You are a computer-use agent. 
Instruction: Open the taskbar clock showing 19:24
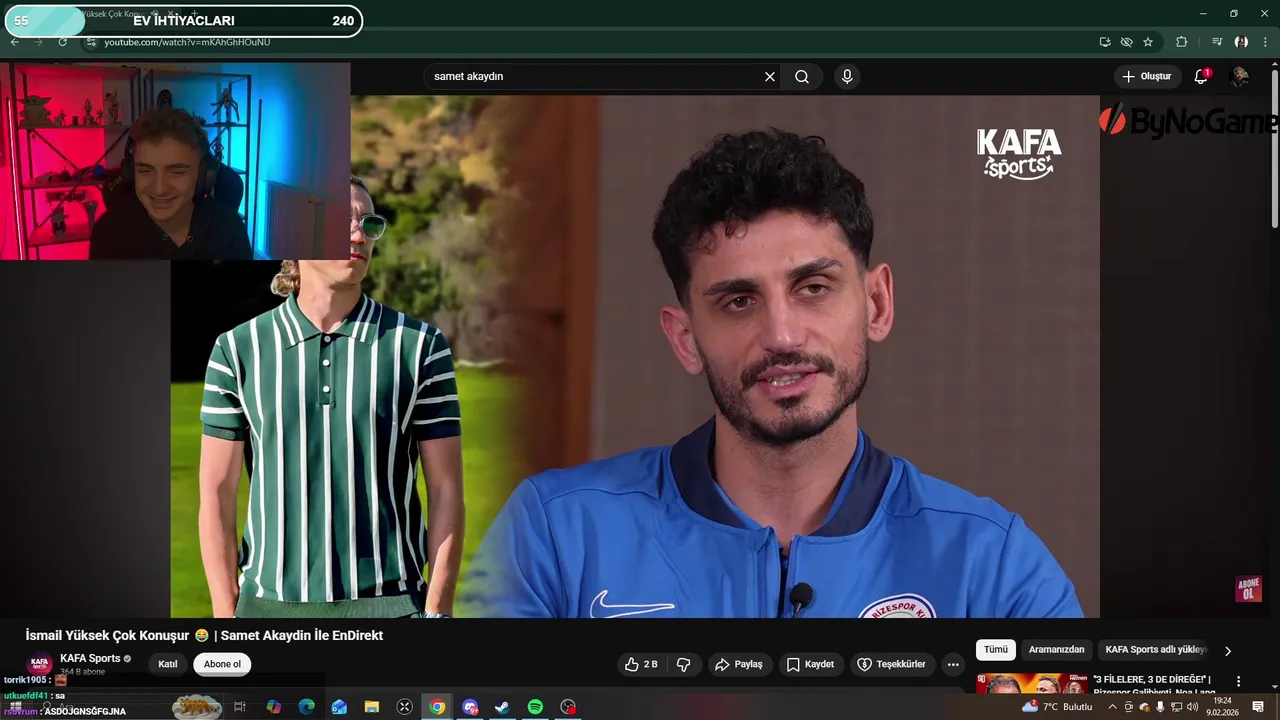click(1221, 707)
